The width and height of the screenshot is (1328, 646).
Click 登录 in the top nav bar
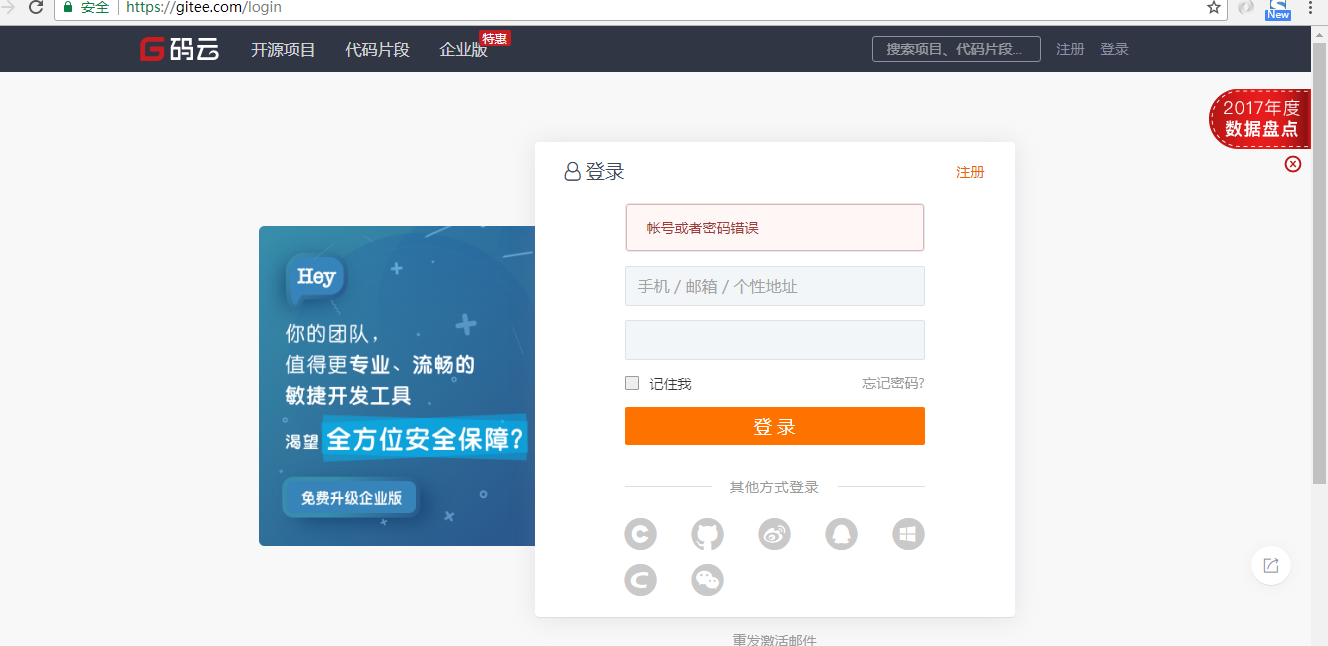1114,49
